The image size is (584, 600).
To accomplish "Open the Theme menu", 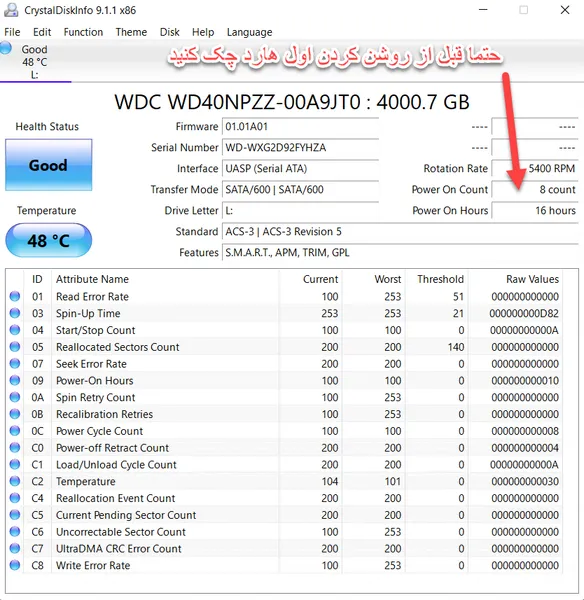I will coord(131,32).
